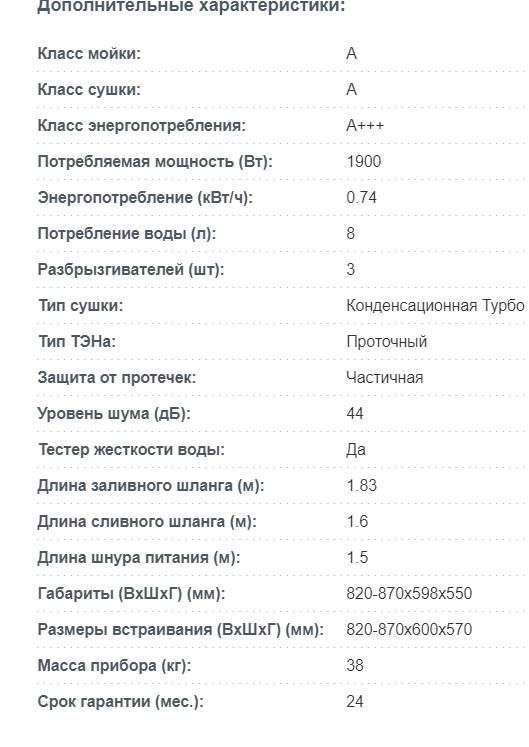529x747 pixels.
Task: Click the 0.74 energy consumption value
Action: tap(361, 197)
